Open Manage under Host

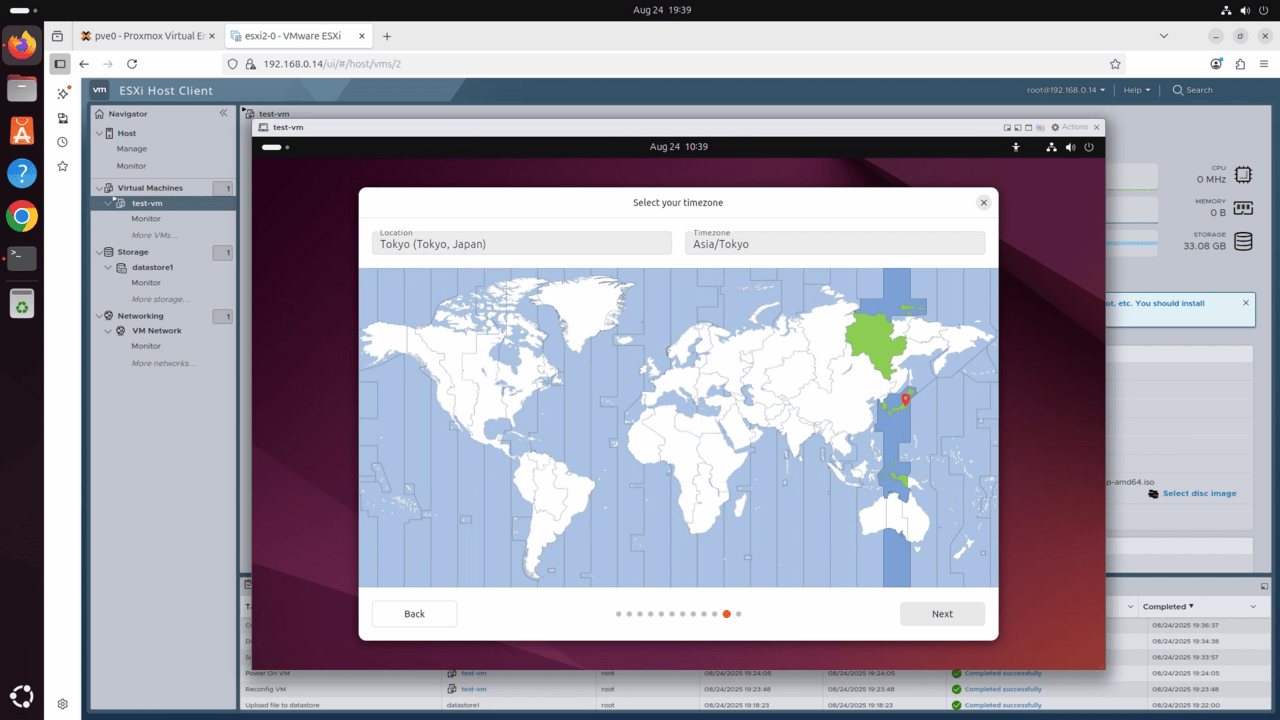(x=132, y=149)
